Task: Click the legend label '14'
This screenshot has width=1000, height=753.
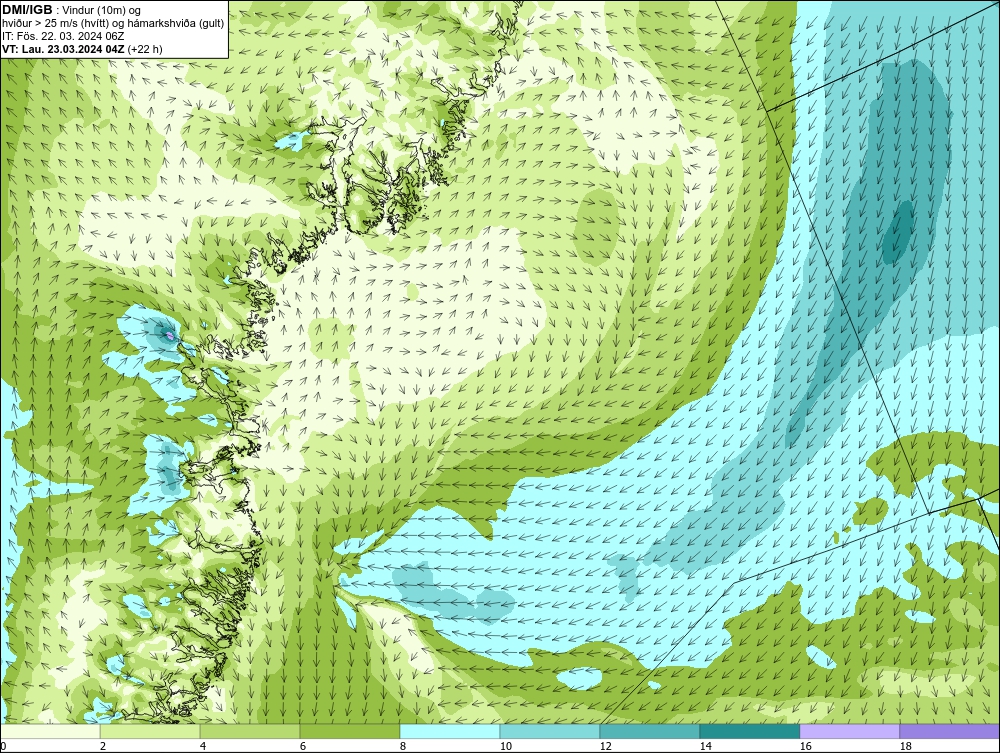Action: (705, 746)
